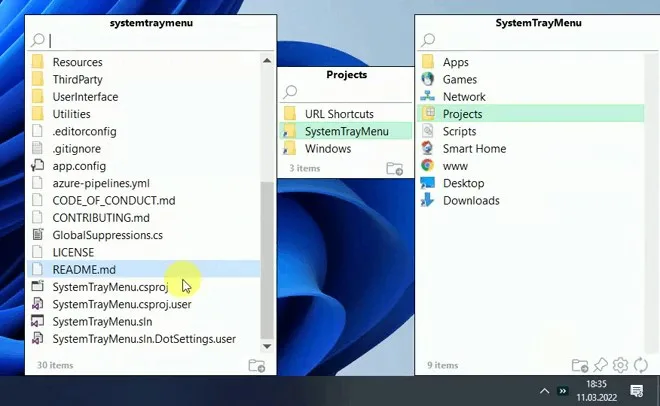
Task: Pin the main SystemTrayMenu window
Action: (x=600, y=365)
